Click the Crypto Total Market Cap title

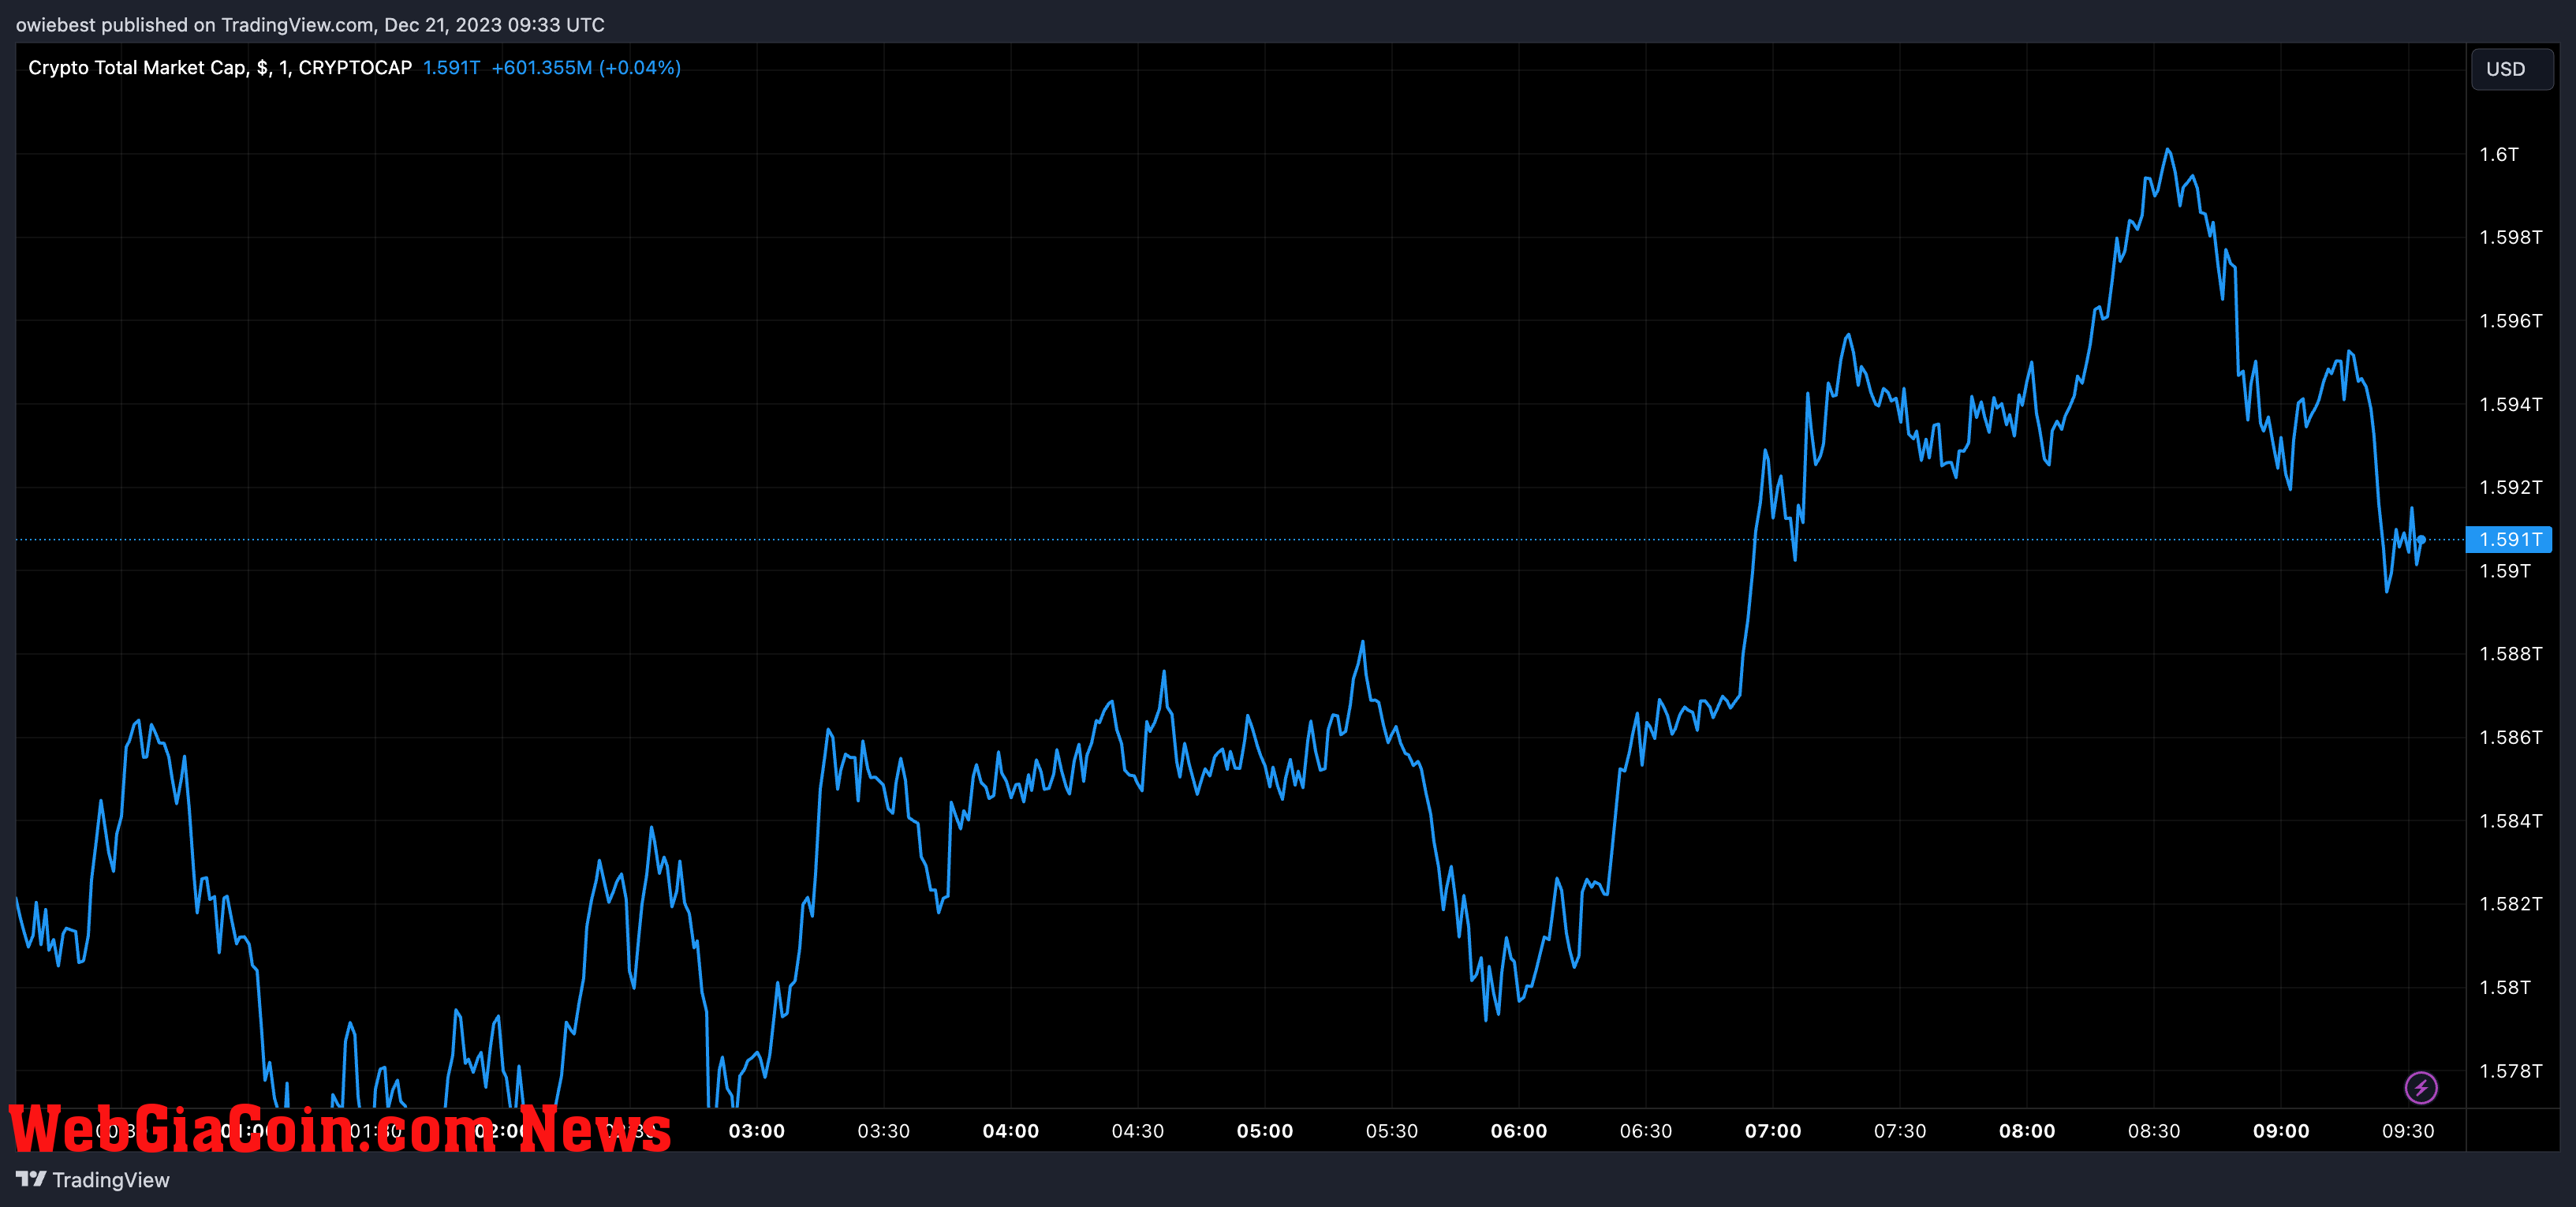pyautogui.click(x=220, y=68)
